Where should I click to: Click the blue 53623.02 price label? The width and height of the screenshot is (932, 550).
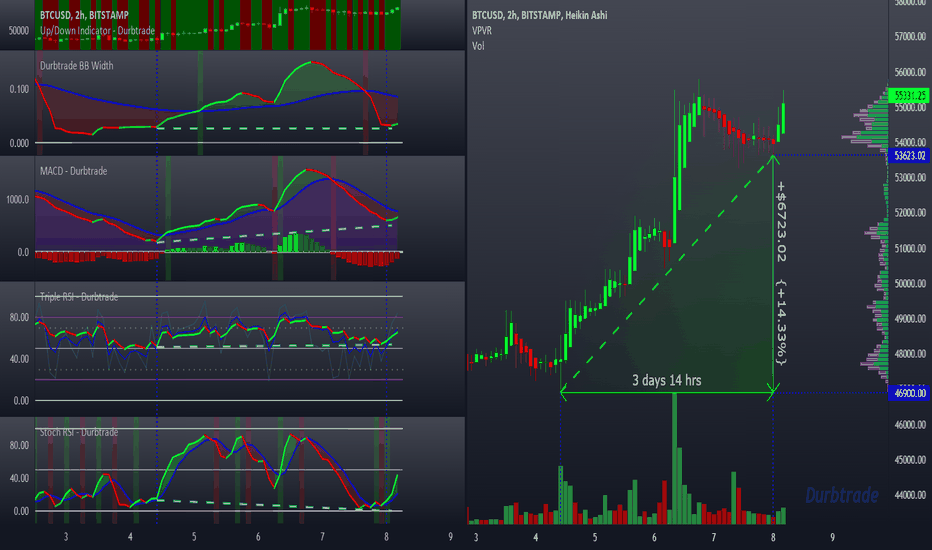[909, 155]
